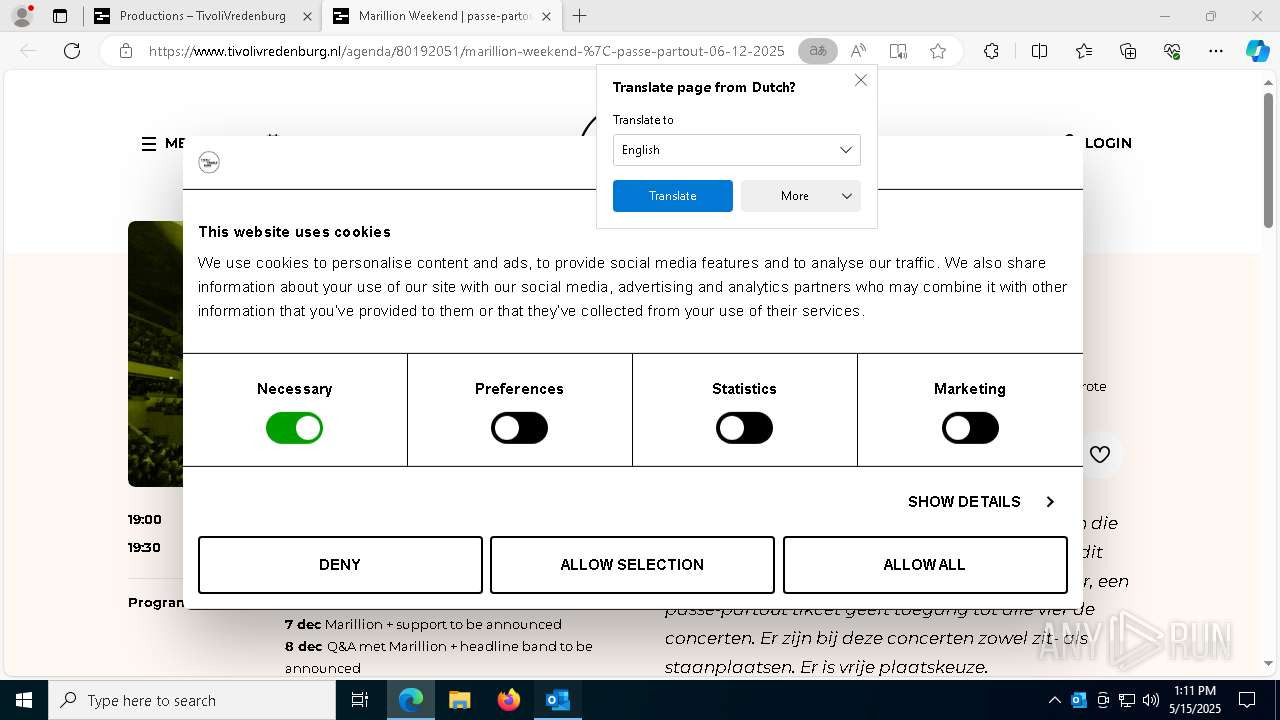Click the ALLOW SELECTION button
This screenshot has width=1280, height=720.
[x=632, y=565]
